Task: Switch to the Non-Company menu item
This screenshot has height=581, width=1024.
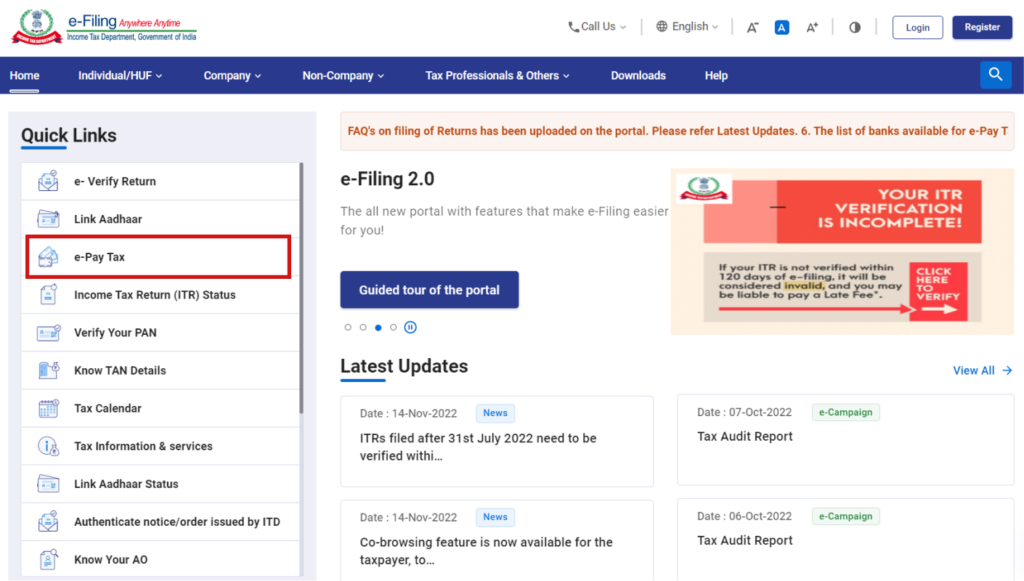Action: pyautogui.click(x=343, y=75)
